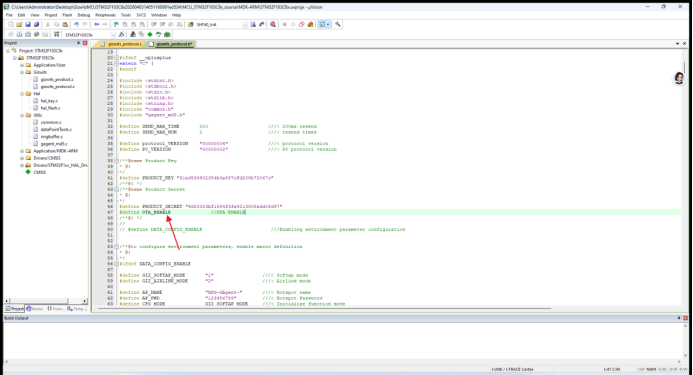
Task: Download to flash with the LOAD icon
Action: (57, 34)
